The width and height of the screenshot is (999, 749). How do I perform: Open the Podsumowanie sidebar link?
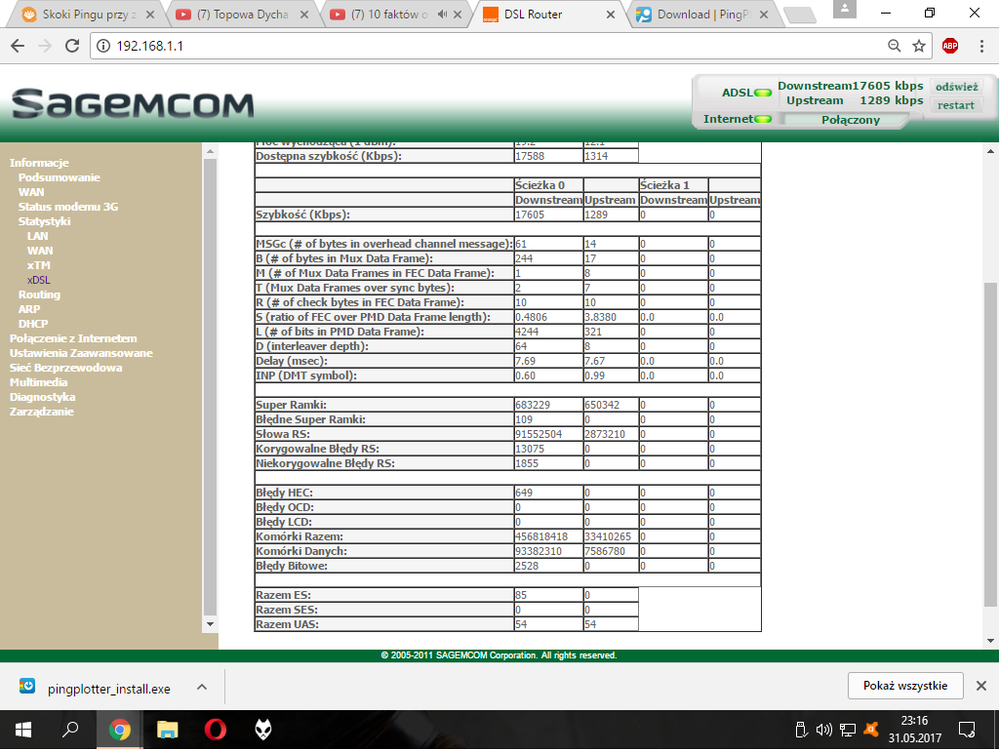coord(59,177)
